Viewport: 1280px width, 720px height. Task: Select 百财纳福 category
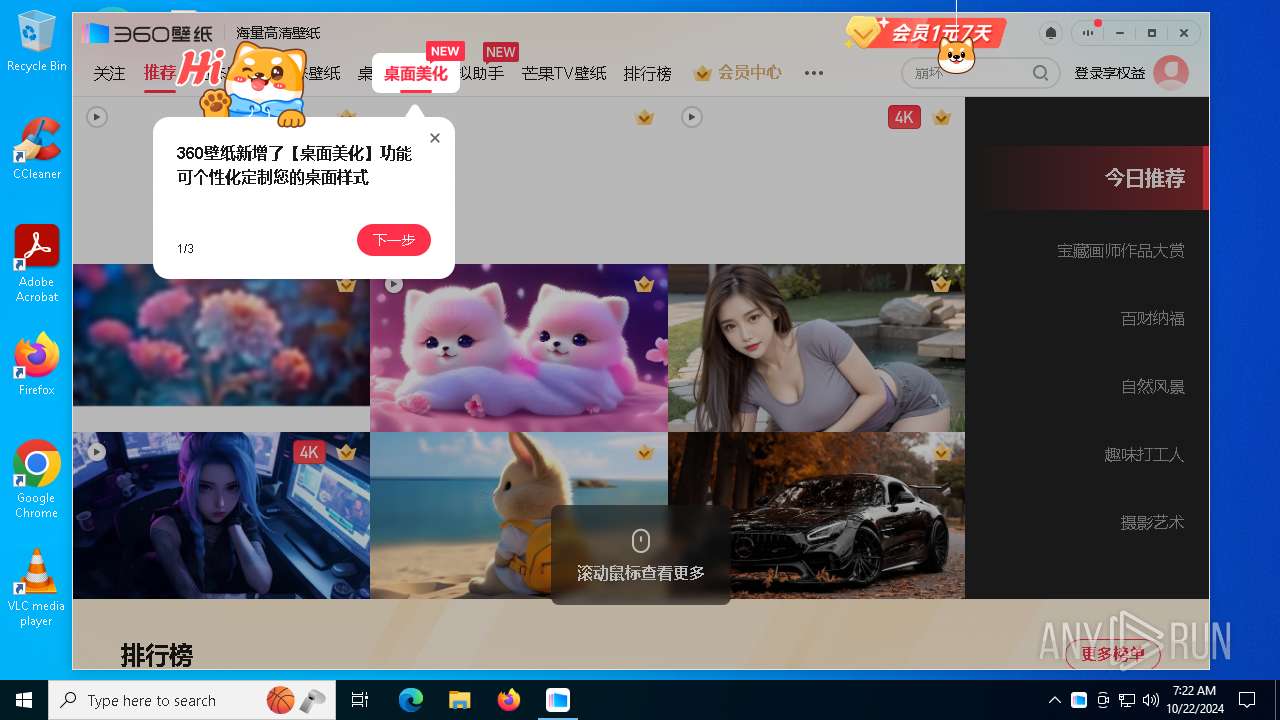click(x=1153, y=318)
